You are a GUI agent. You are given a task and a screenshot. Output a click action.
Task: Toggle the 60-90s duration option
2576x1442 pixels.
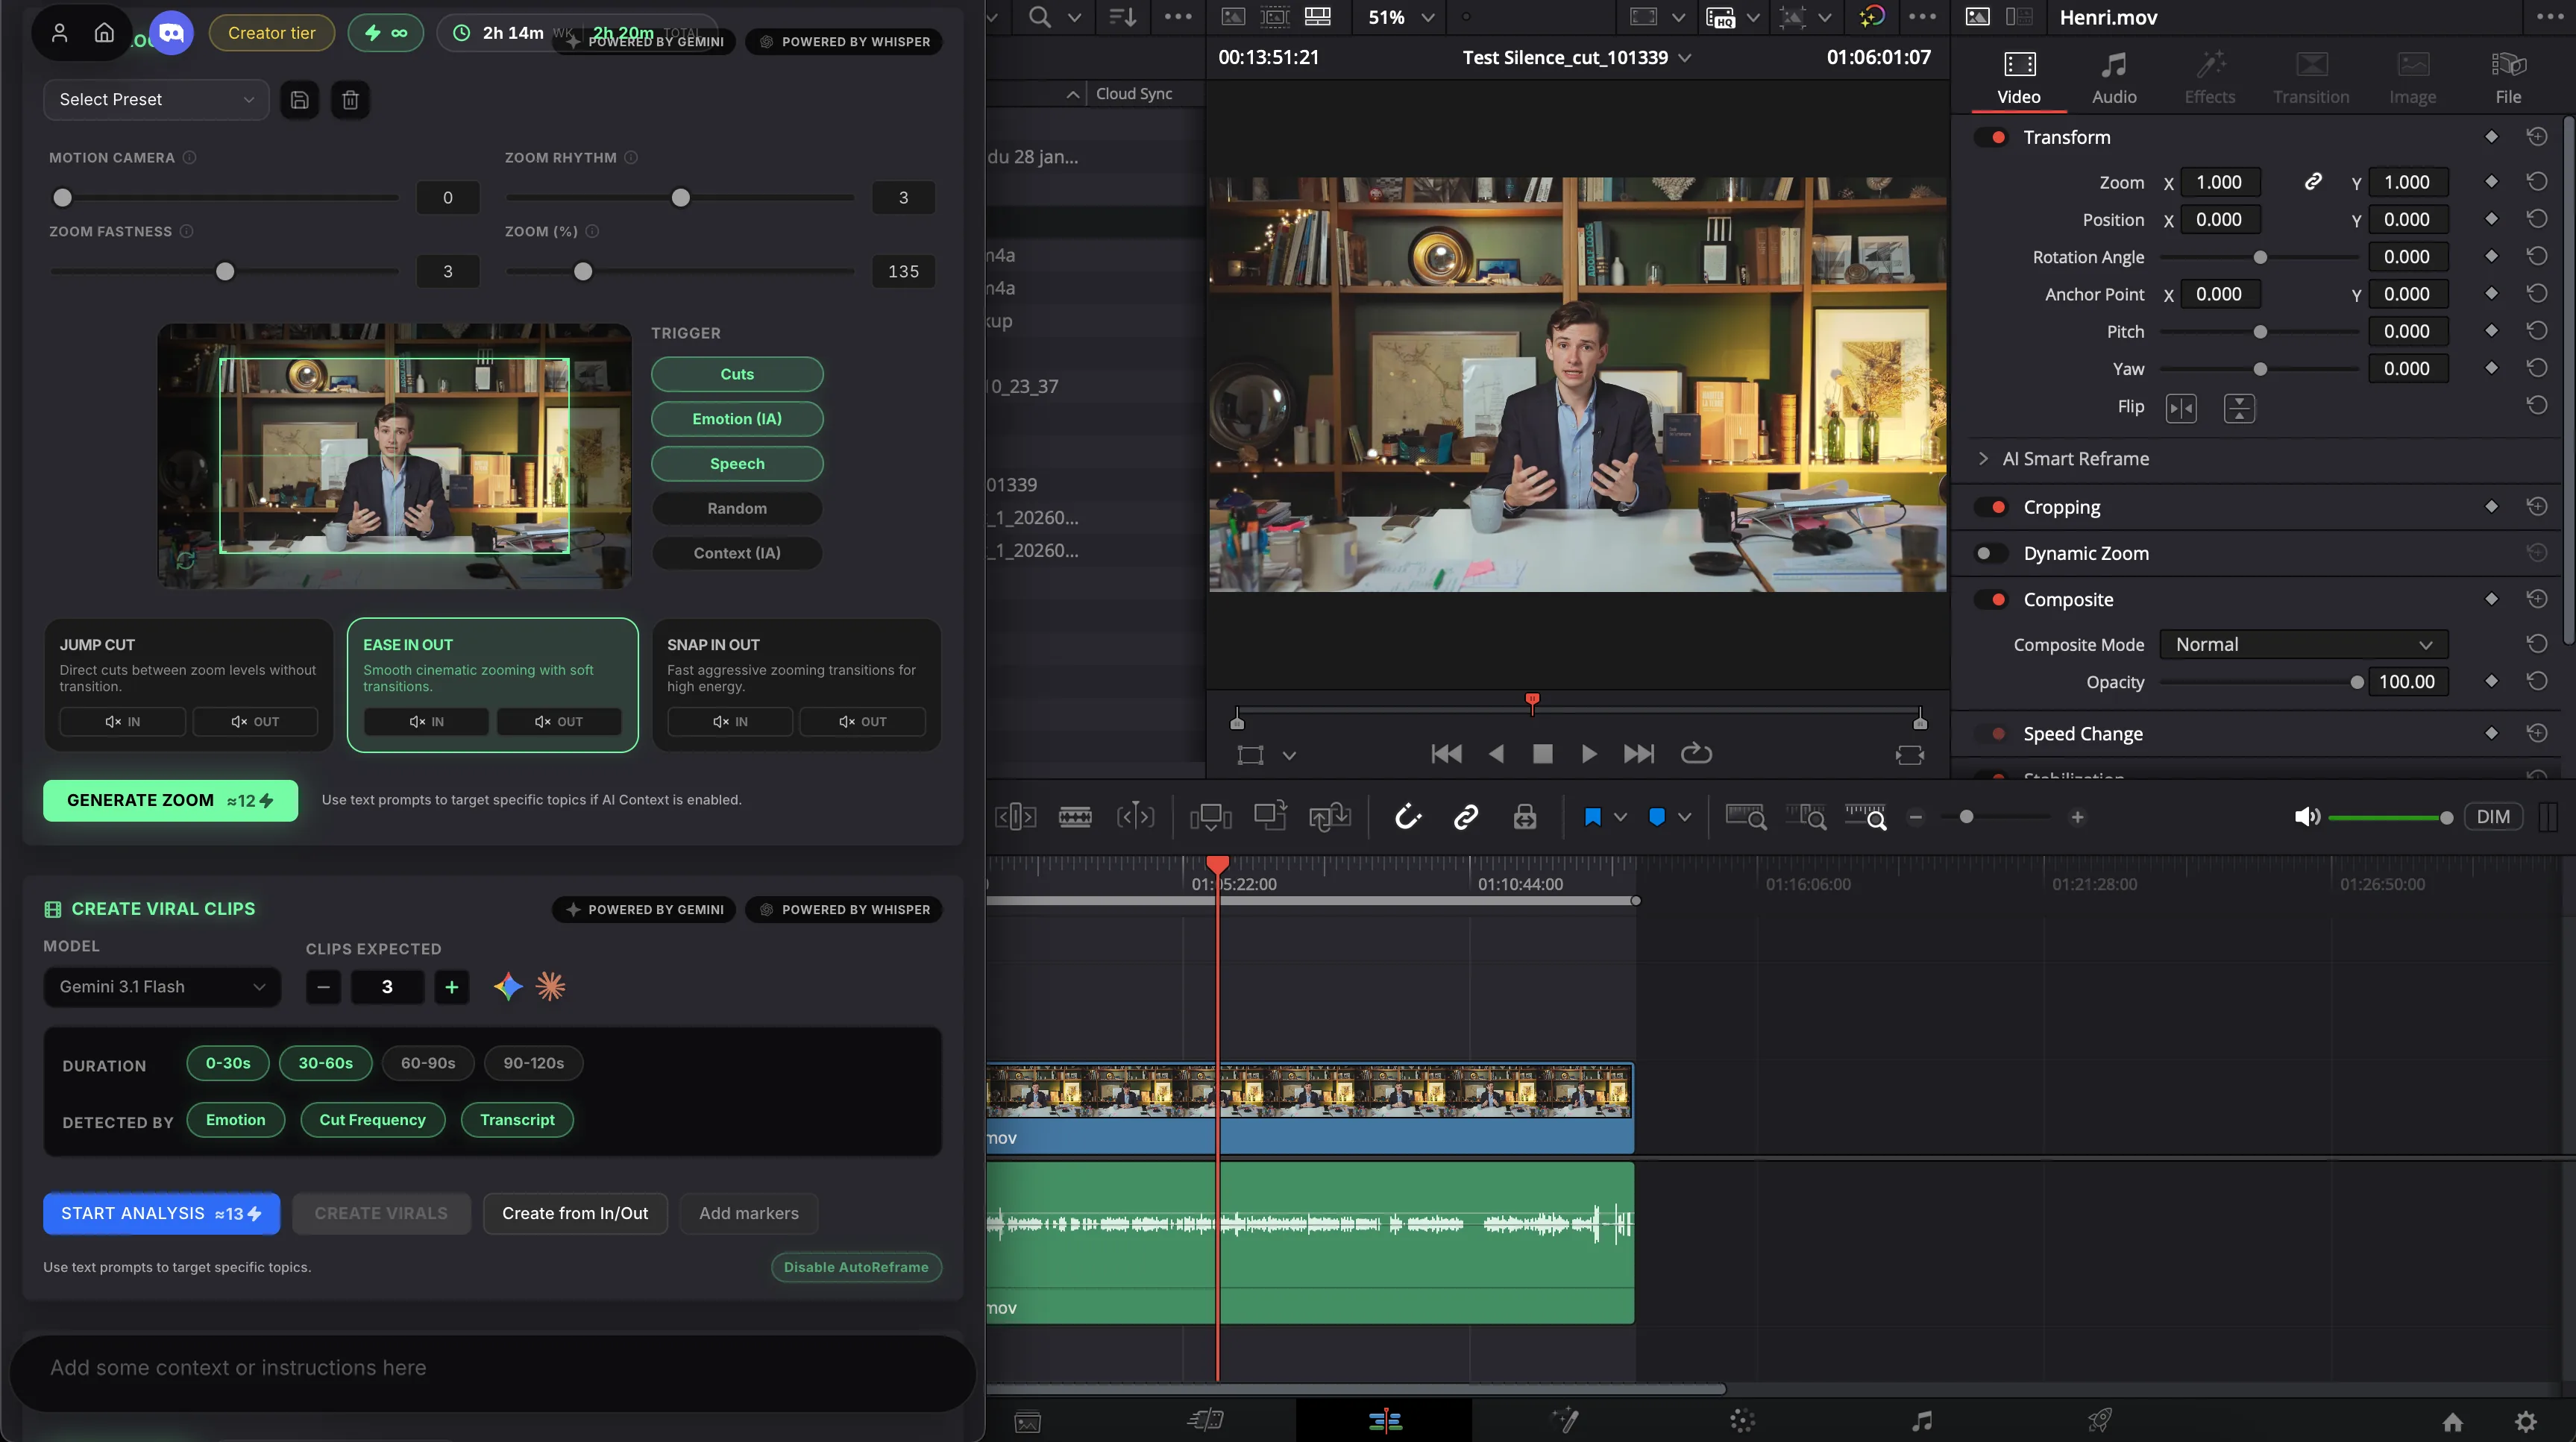coord(428,1063)
